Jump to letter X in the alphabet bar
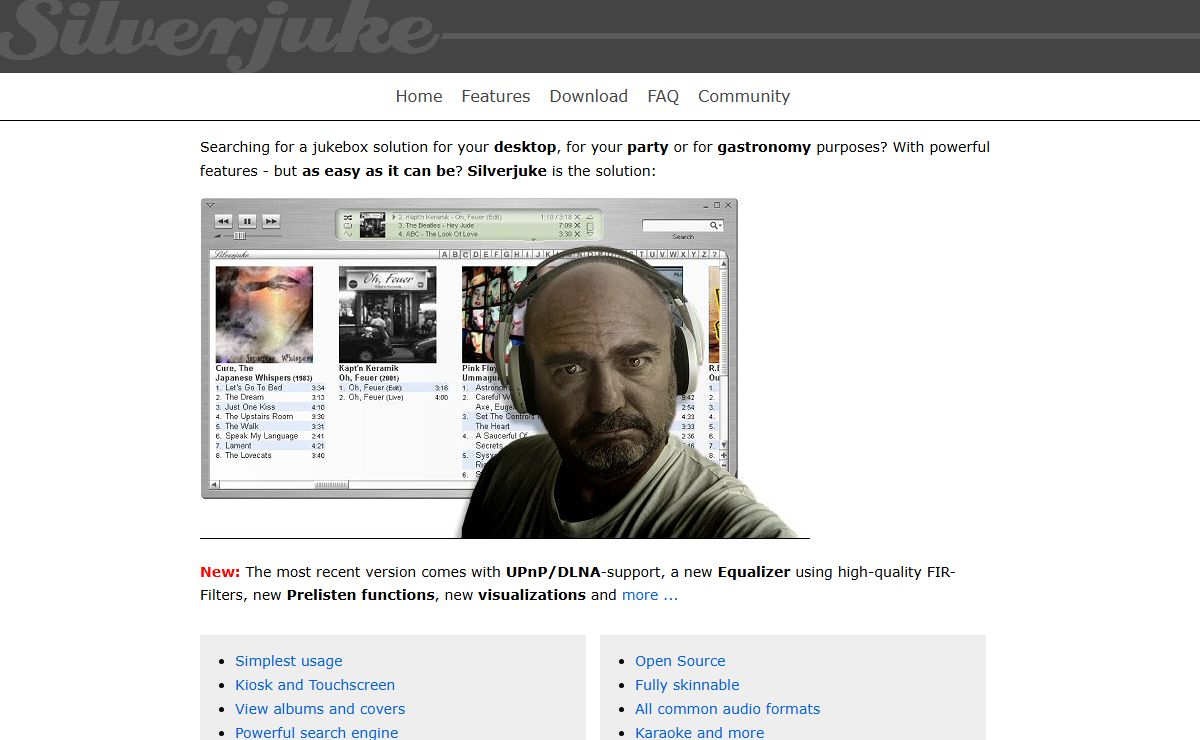1200x740 pixels. (682, 254)
